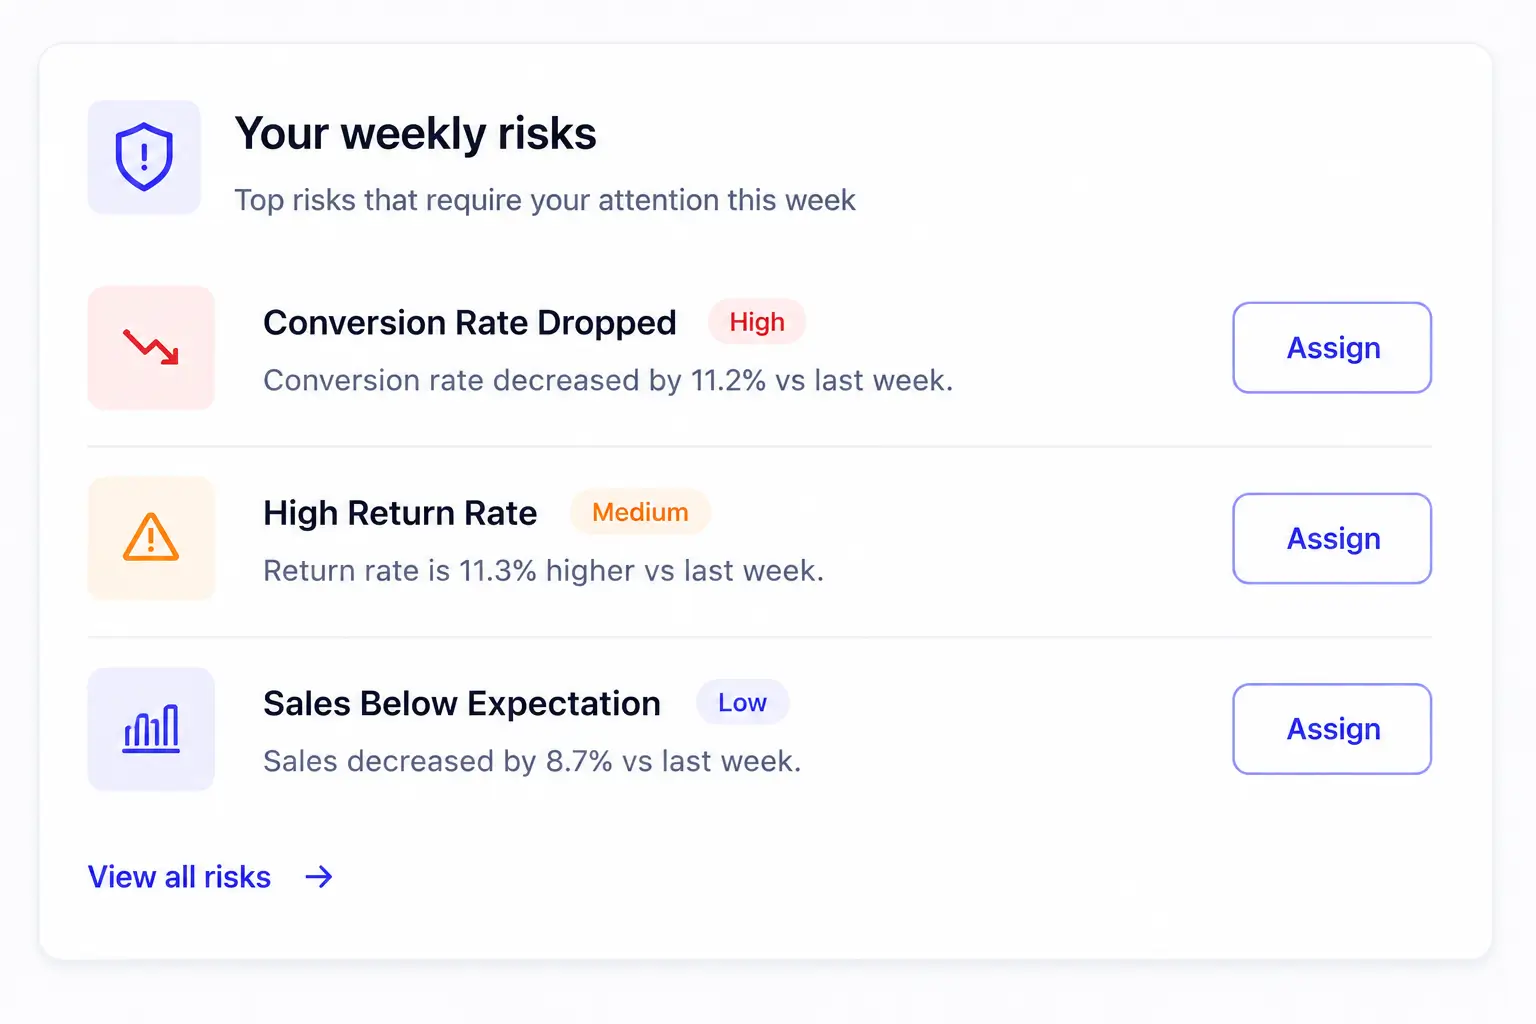Screen dimensions: 1536x1024
Task: Assign the Conversion Rate Dropped risk
Action: click(1332, 348)
